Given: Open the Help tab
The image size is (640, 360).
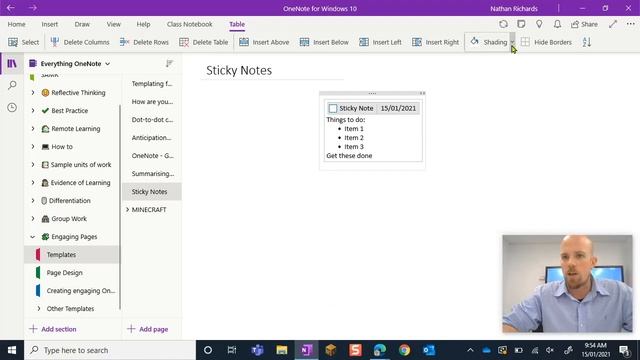Looking at the screenshot, I should pyautogui.click(x=143, y=24).
